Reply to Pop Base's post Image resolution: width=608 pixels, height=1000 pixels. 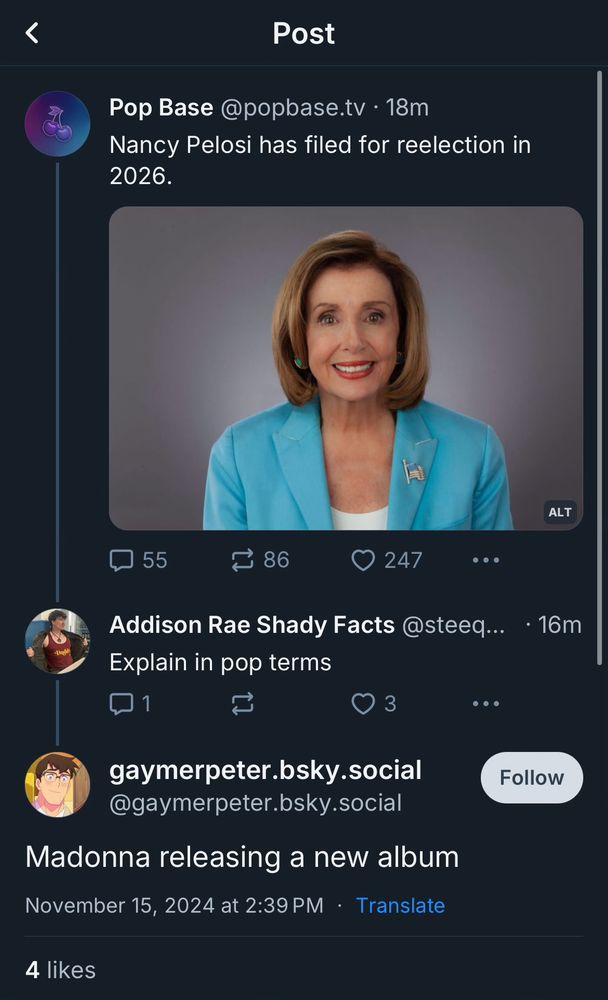[x=122, y=560]
